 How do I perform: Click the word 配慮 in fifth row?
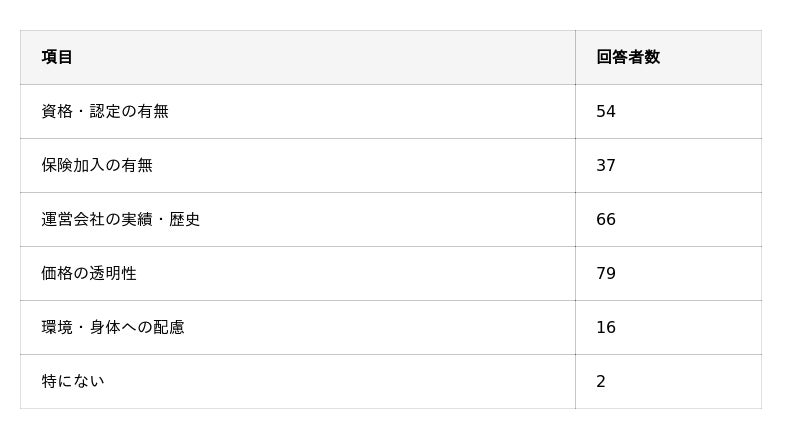pos(168,327)
